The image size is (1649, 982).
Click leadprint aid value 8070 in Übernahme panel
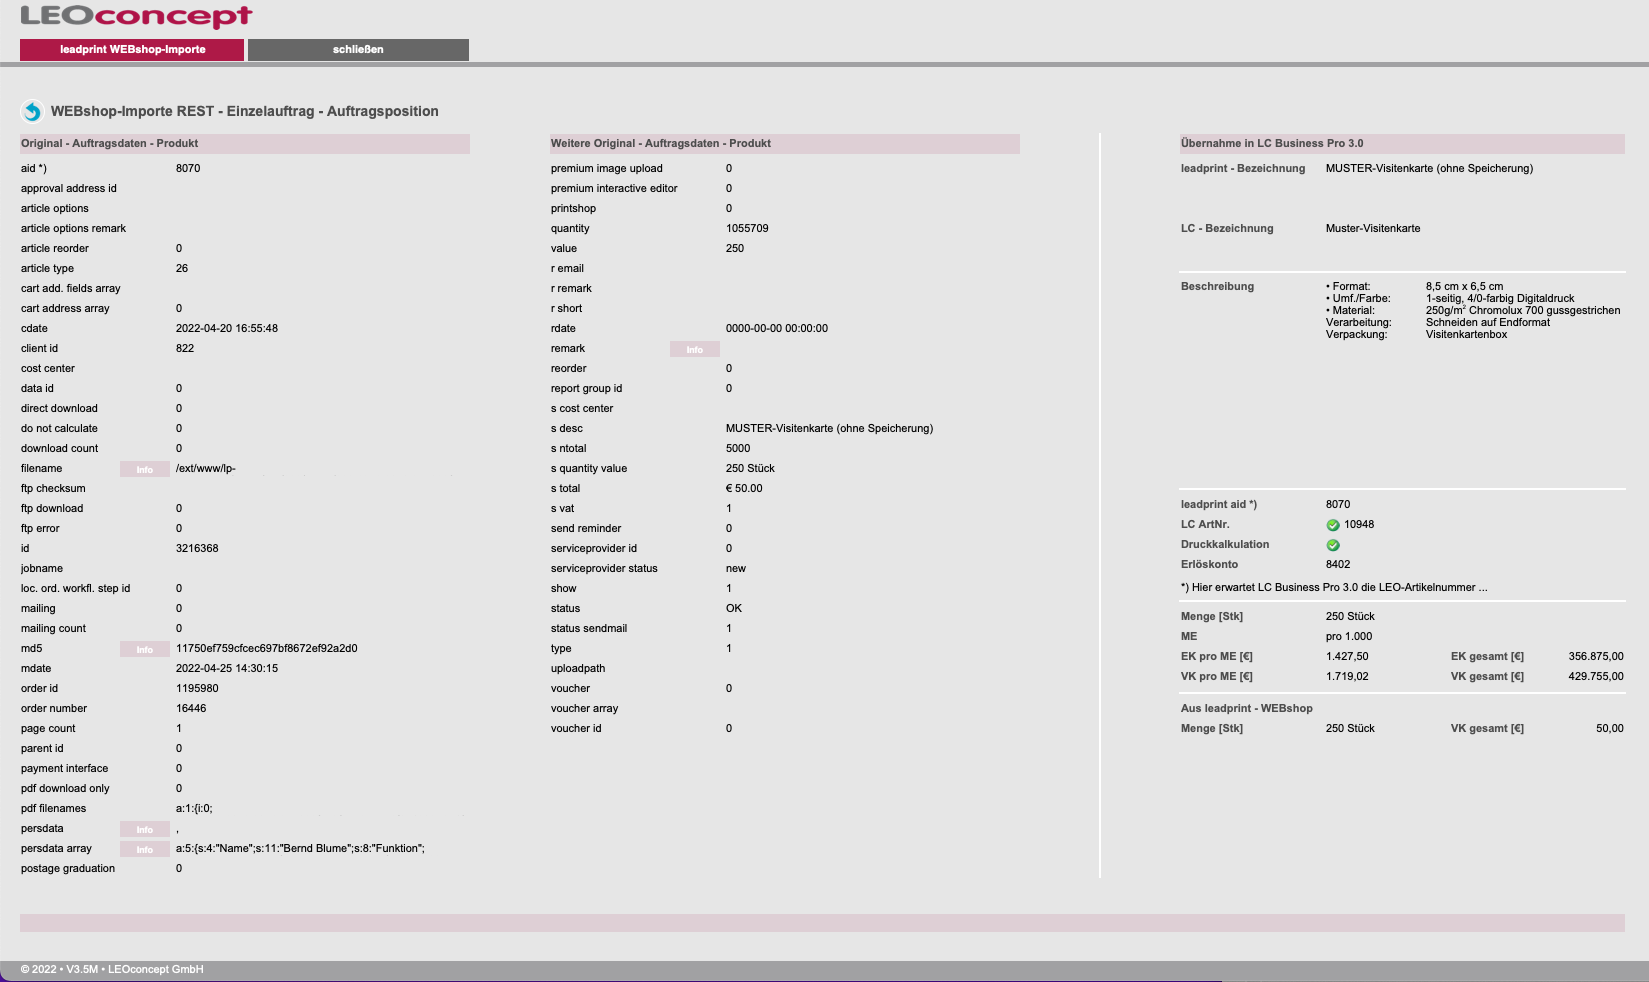(1338, 504)
